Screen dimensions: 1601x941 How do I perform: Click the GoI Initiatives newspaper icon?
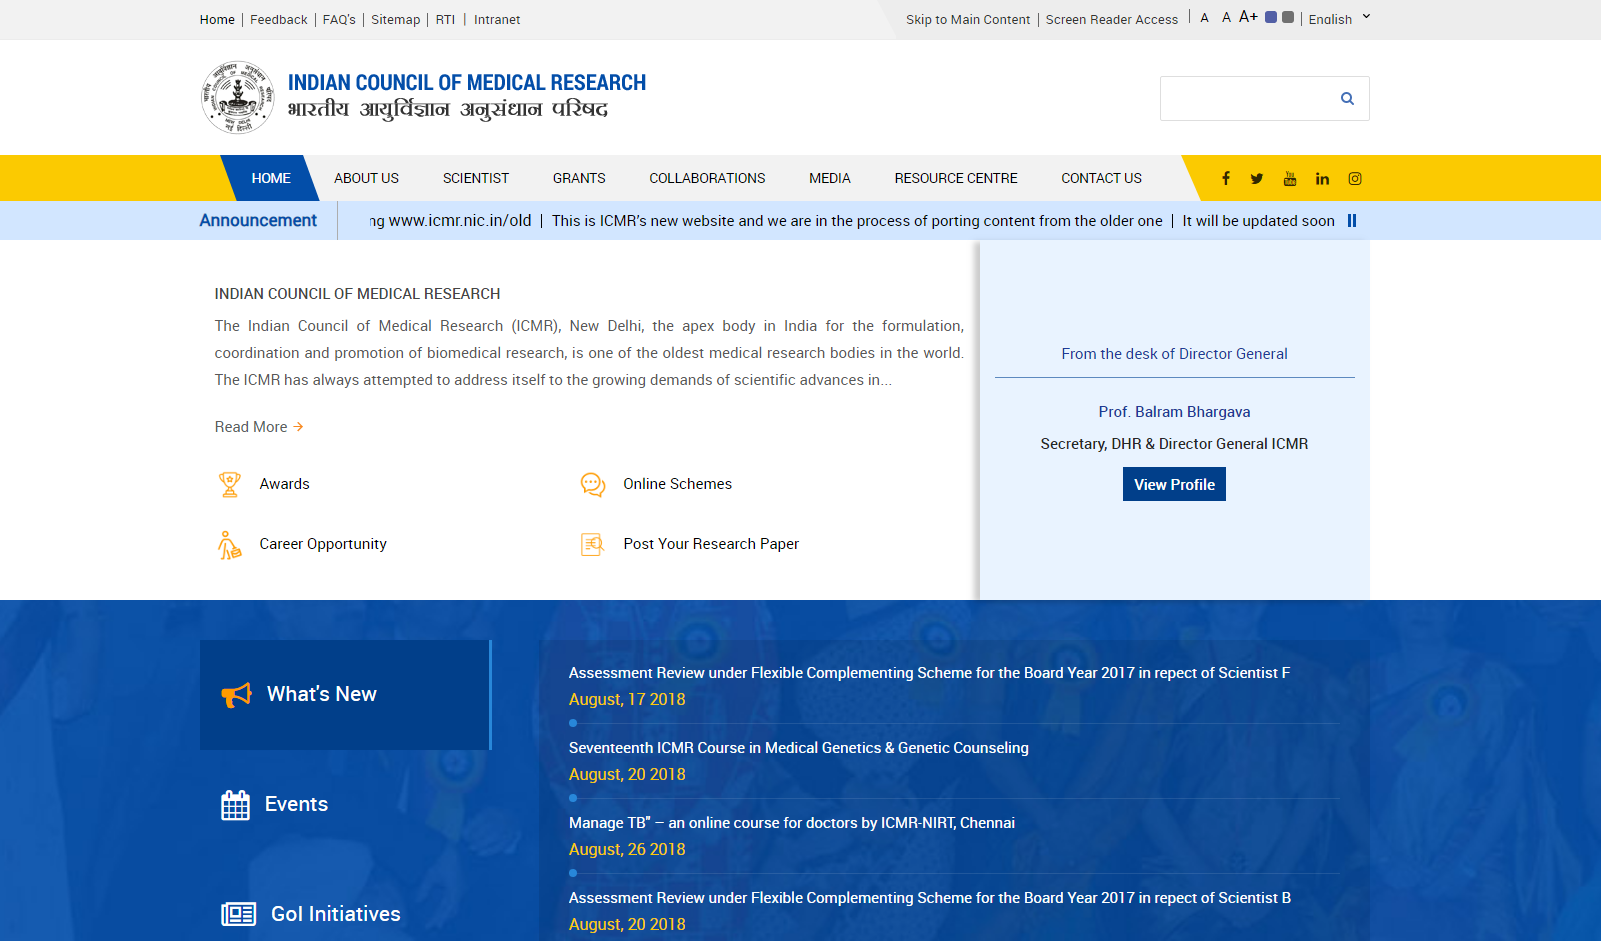pos(239,914)
